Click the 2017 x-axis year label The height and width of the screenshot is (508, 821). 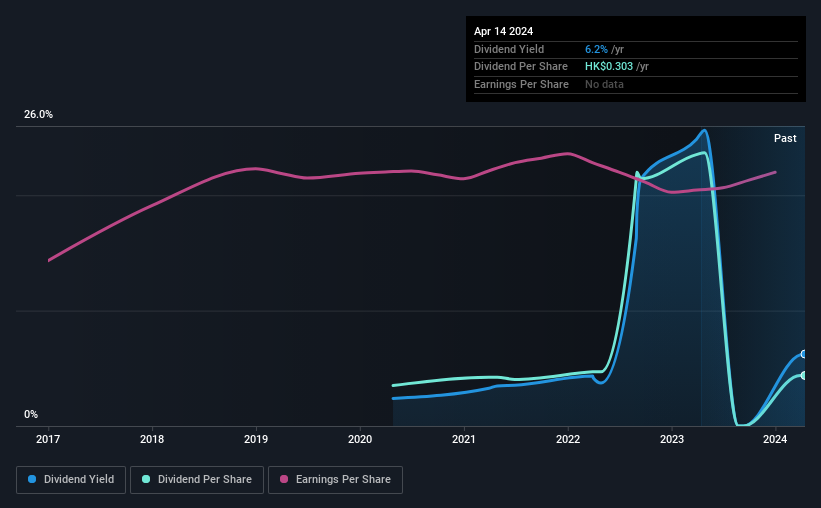point(49,438)
